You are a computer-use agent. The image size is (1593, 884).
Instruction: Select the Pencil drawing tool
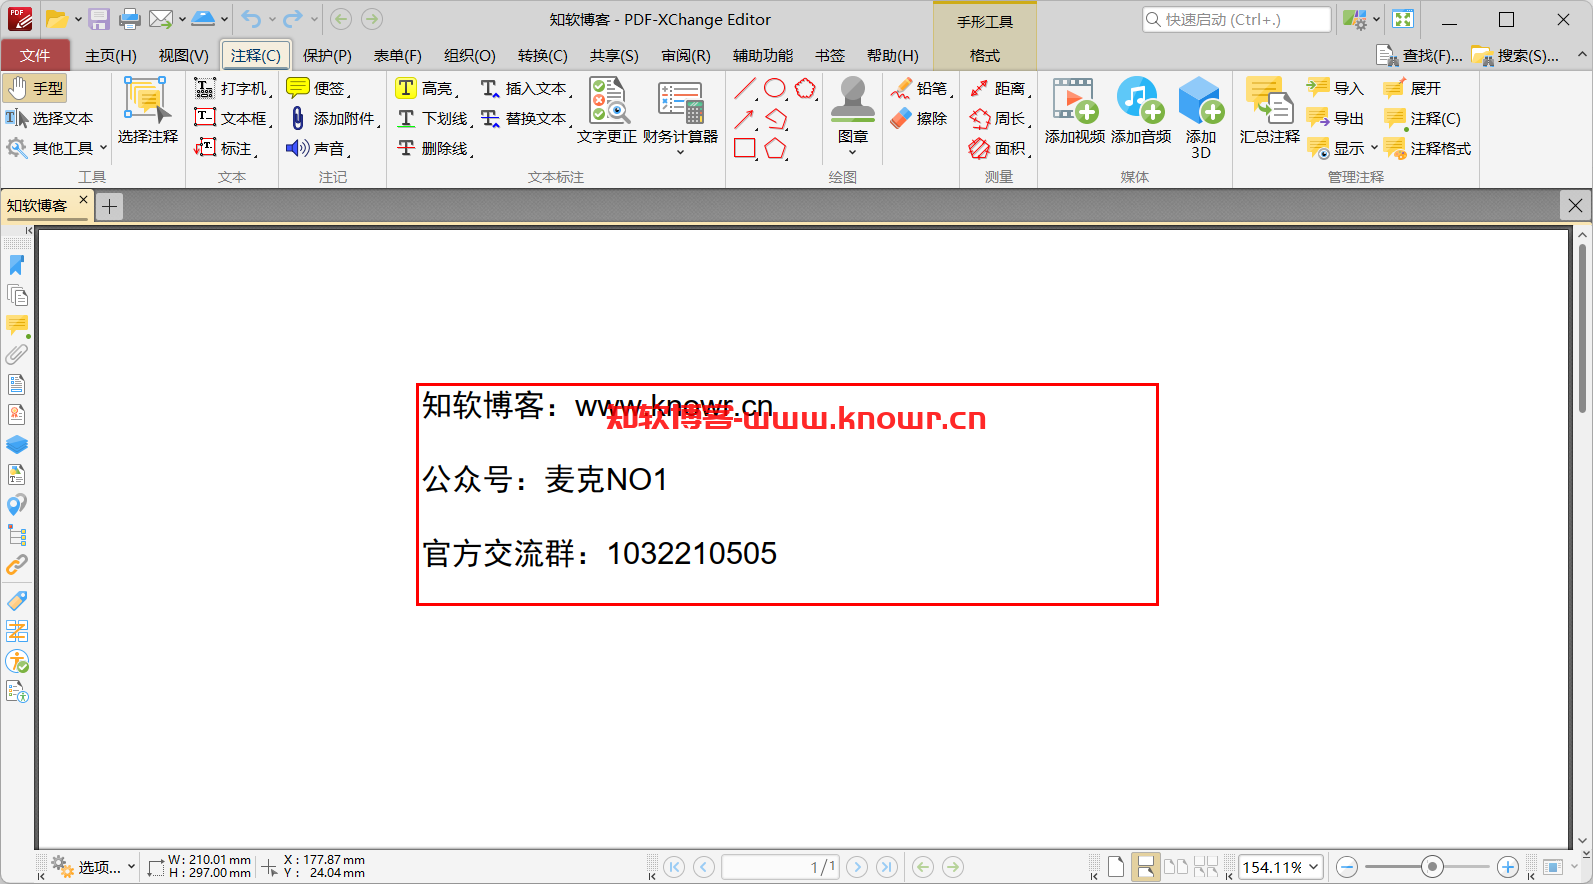click(x=920, y=88)
